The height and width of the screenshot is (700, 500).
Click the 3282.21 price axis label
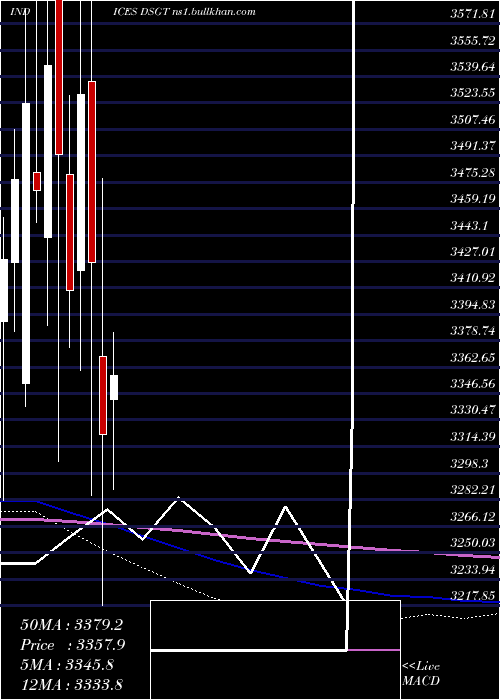(473, 490)
